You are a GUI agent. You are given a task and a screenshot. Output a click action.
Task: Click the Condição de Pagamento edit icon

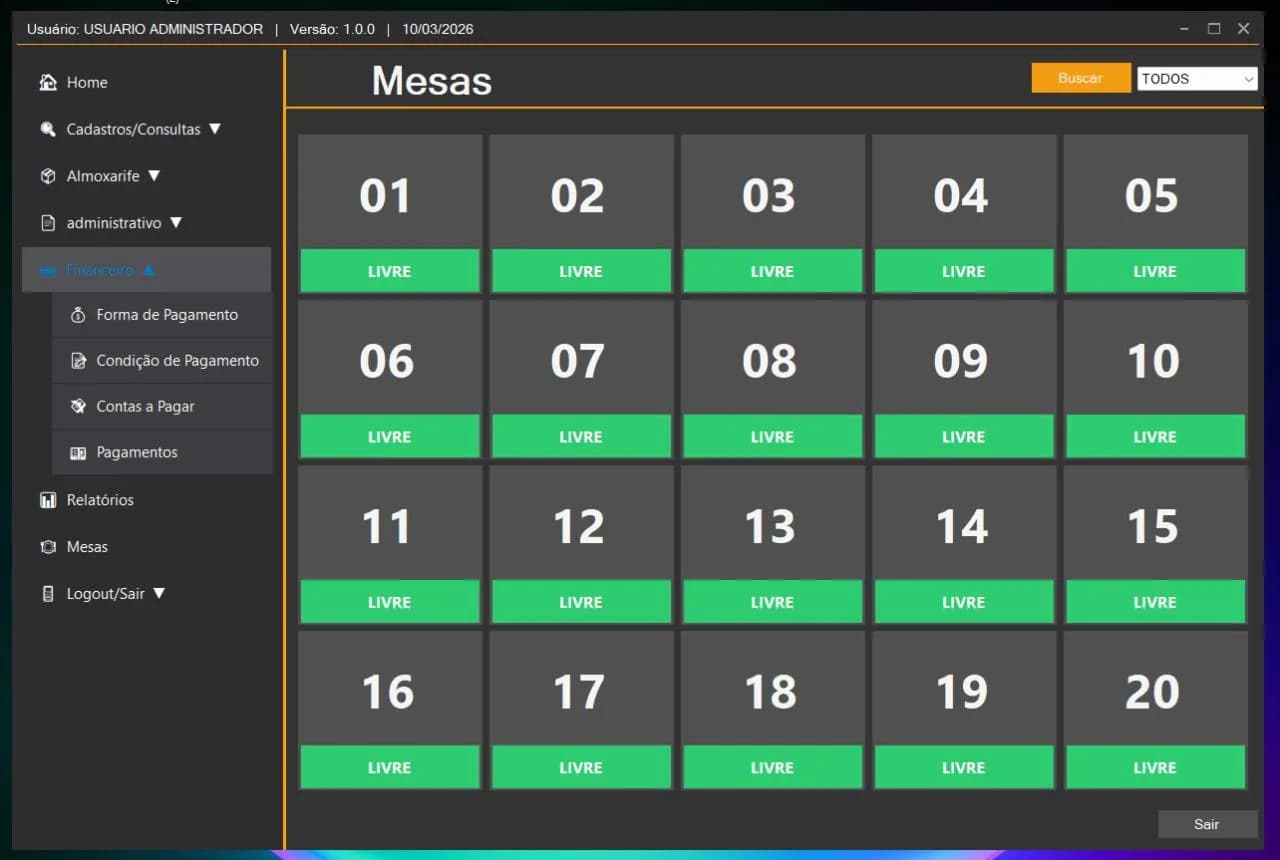78,361
